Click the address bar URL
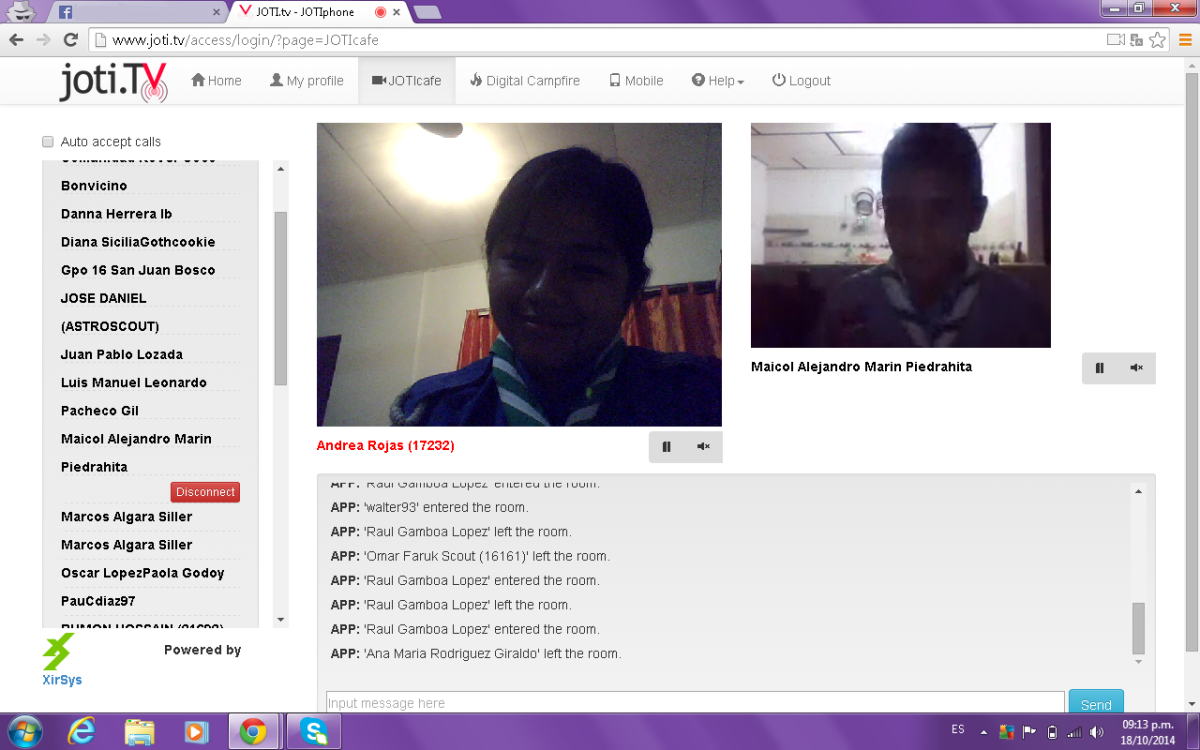 tap(245, 40)
